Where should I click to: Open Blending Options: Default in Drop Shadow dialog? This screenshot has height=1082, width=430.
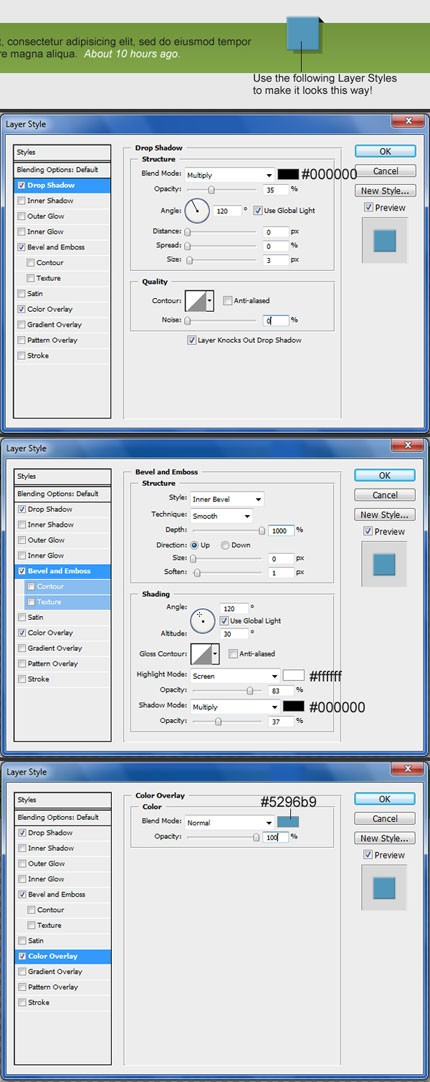pyautogui.click(x=62, y=170)
